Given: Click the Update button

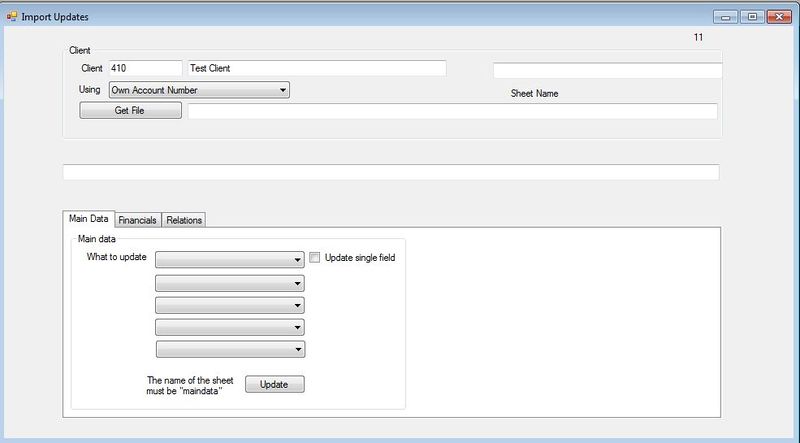Looking at the screenshot, I should coord(274,384).
